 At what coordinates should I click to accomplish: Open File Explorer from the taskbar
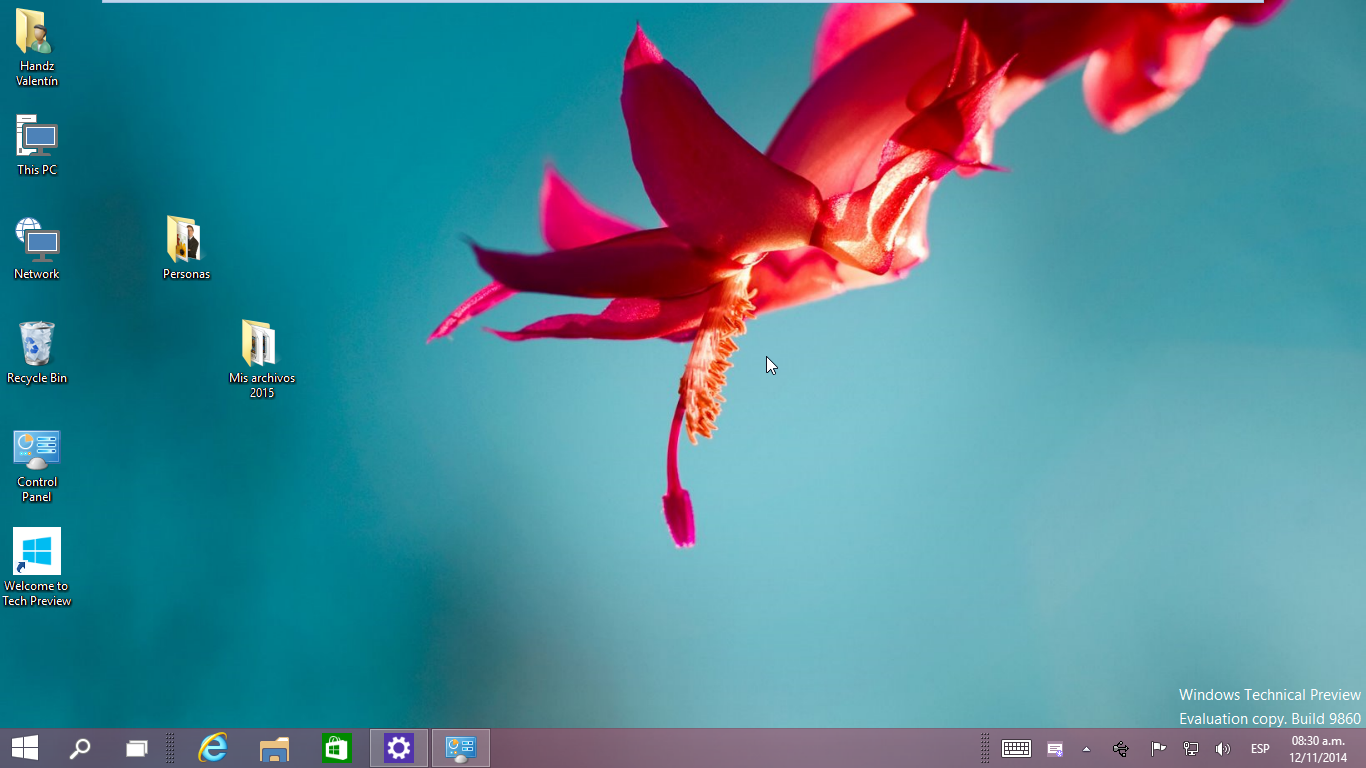[274, 748]
